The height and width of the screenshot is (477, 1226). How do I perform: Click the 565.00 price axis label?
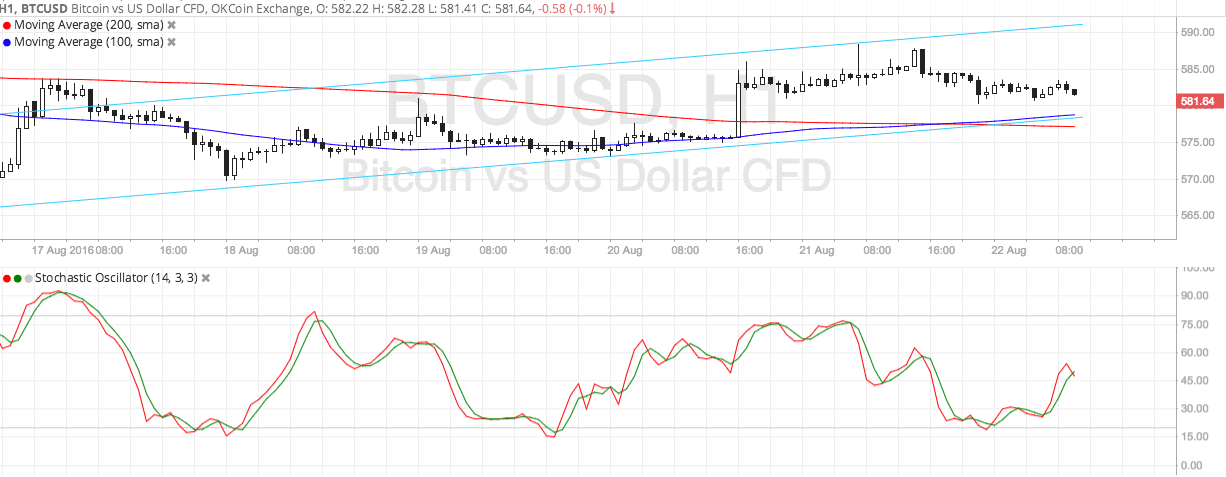tap(1199, 215)
